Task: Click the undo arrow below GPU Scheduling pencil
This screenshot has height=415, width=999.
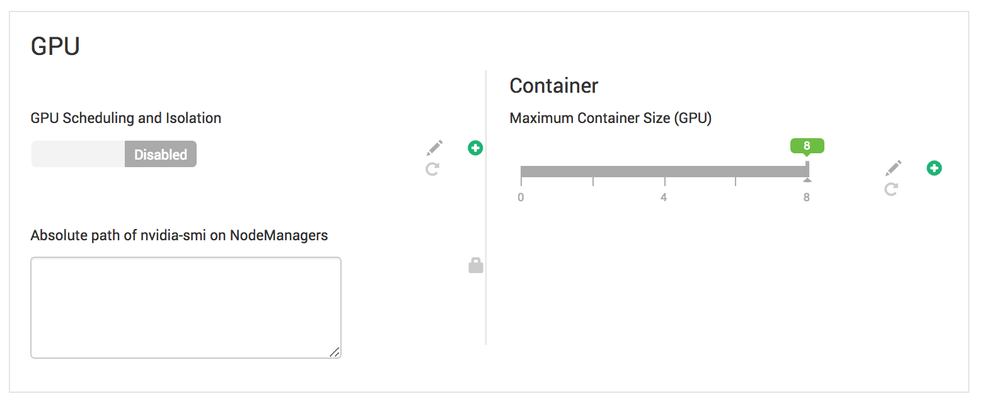Action: [432, 170]
